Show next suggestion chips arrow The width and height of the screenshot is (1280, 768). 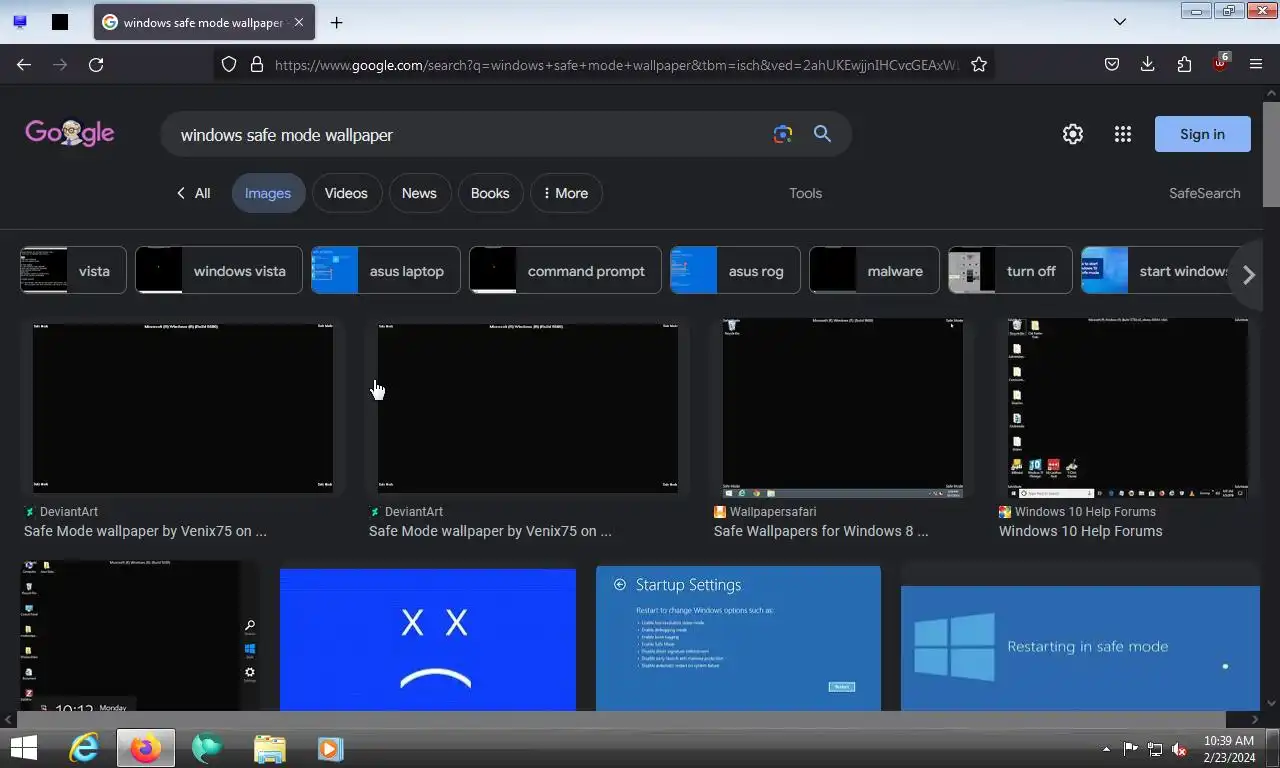point(1248,275)
